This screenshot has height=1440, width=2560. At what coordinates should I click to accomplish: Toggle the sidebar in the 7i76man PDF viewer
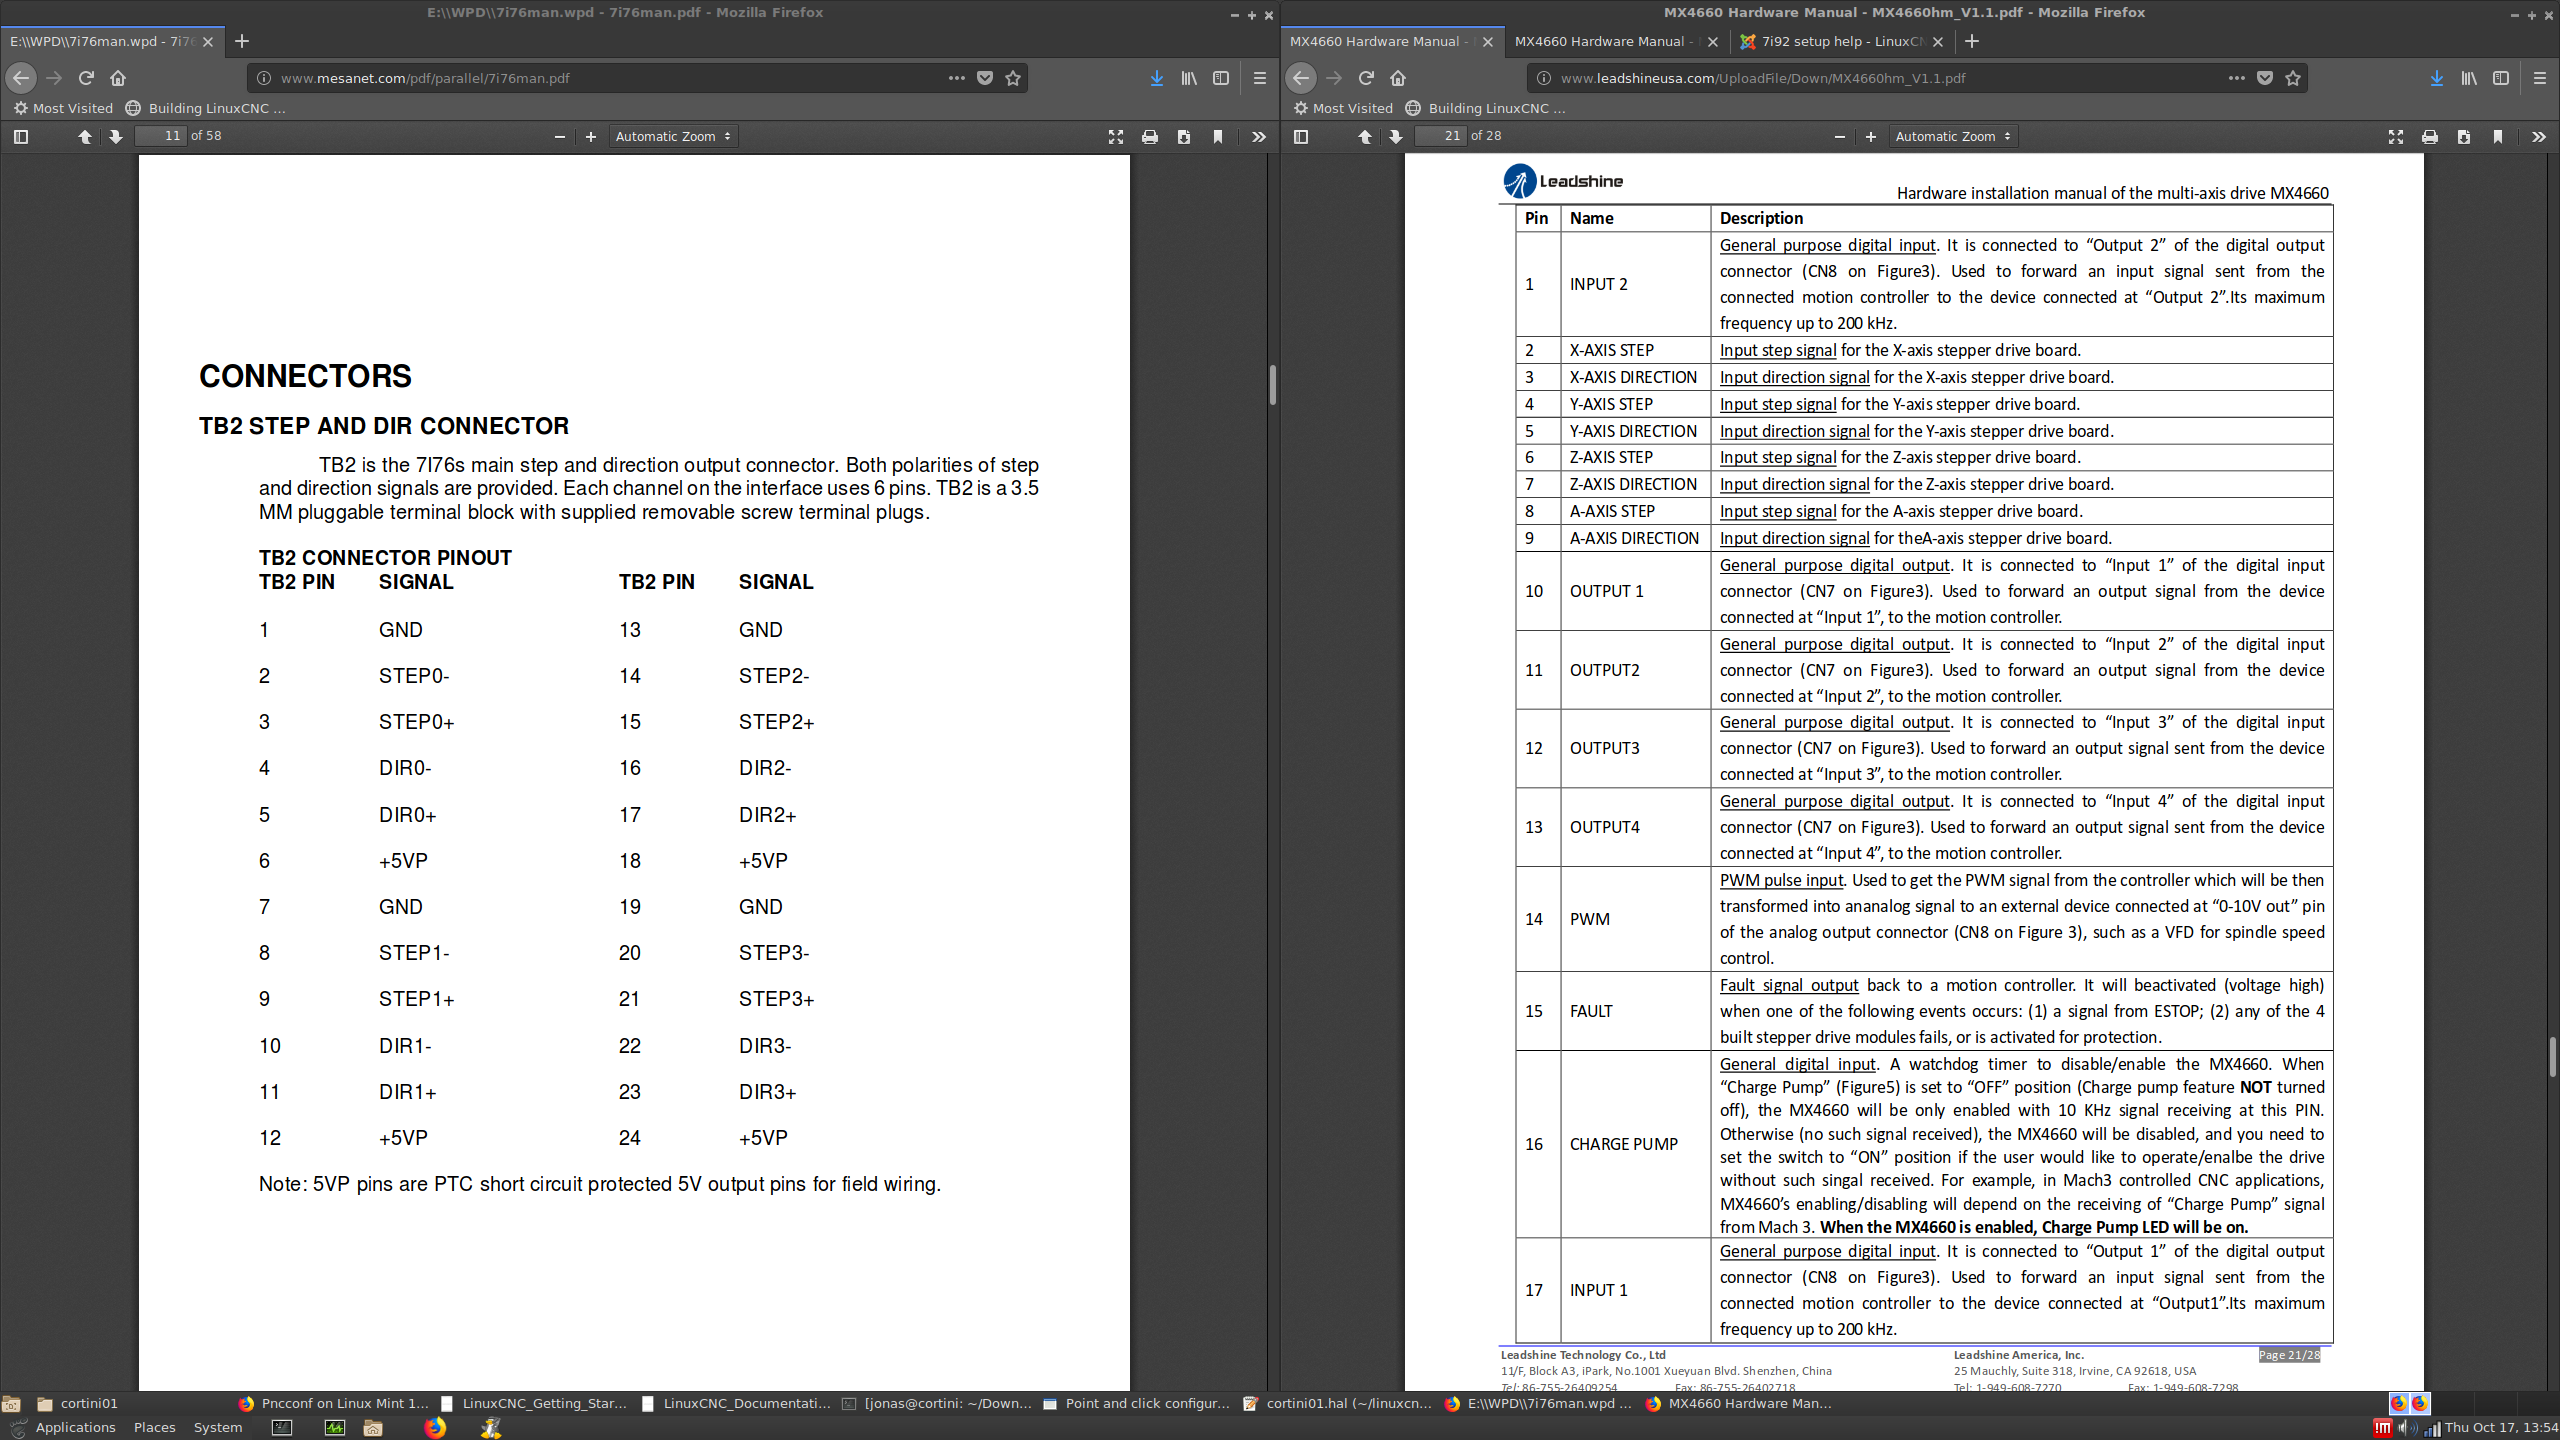point(21,136)
